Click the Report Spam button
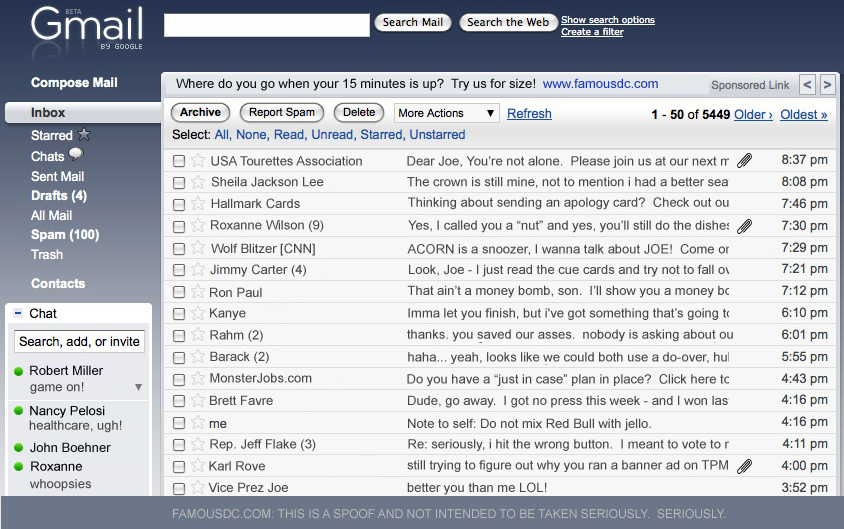Screen dimensions: 844x529 click(x=282, y=112)
